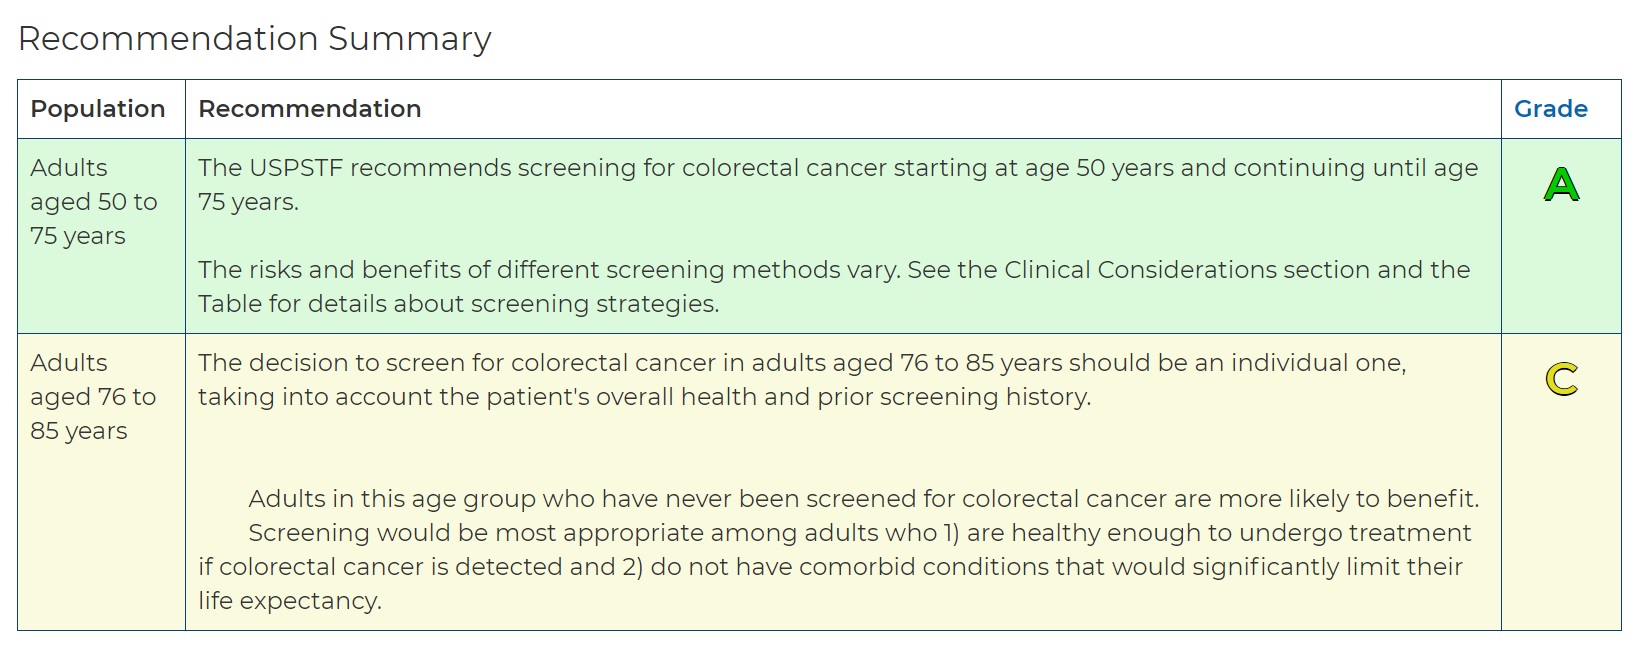The height and width of the screenshot is (647, 1641).
Task: Click the 'life expectancy' text
Action: [x=289, y=601]
